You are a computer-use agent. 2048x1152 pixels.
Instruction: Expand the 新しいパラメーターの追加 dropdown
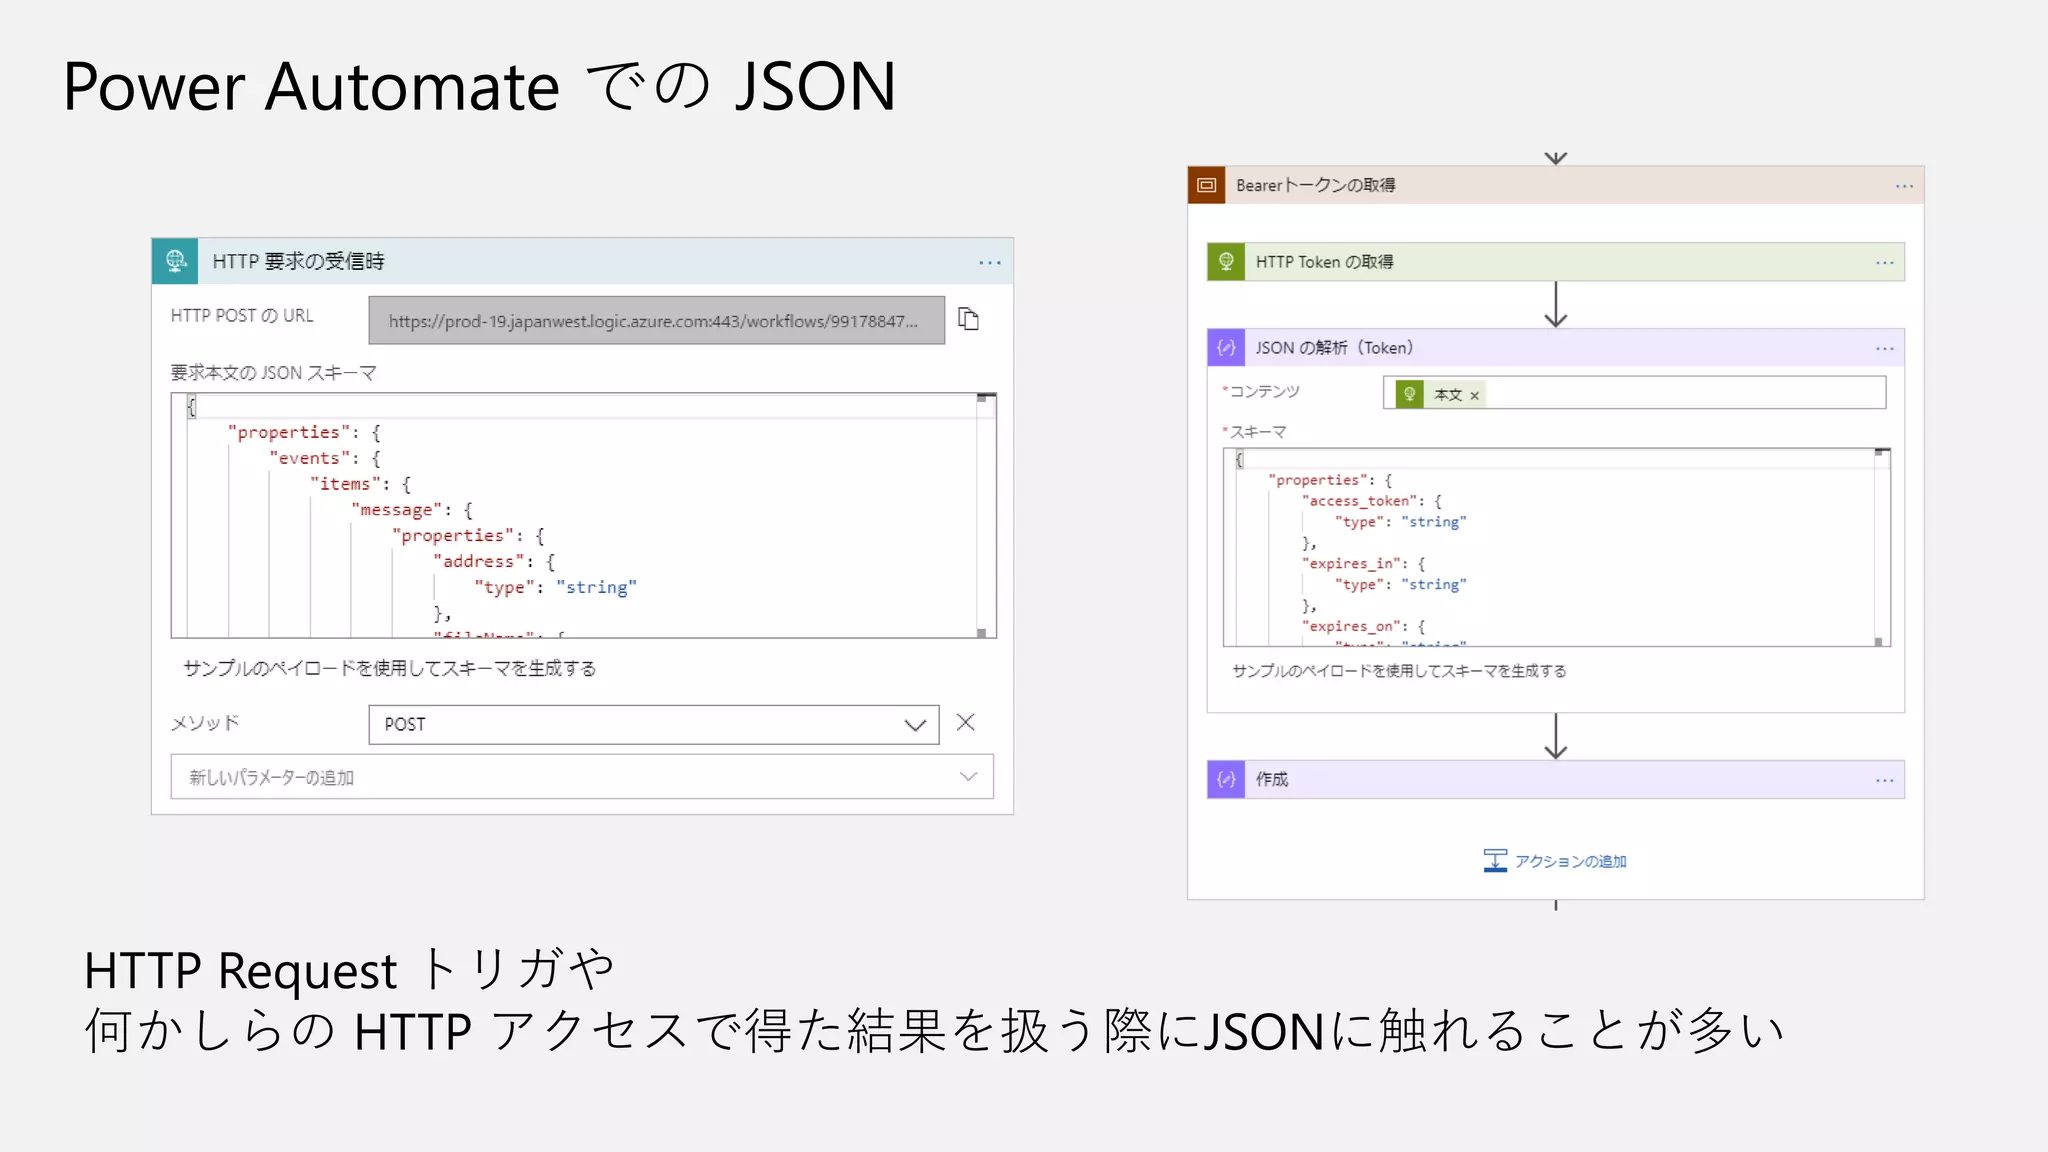point(582,777)
